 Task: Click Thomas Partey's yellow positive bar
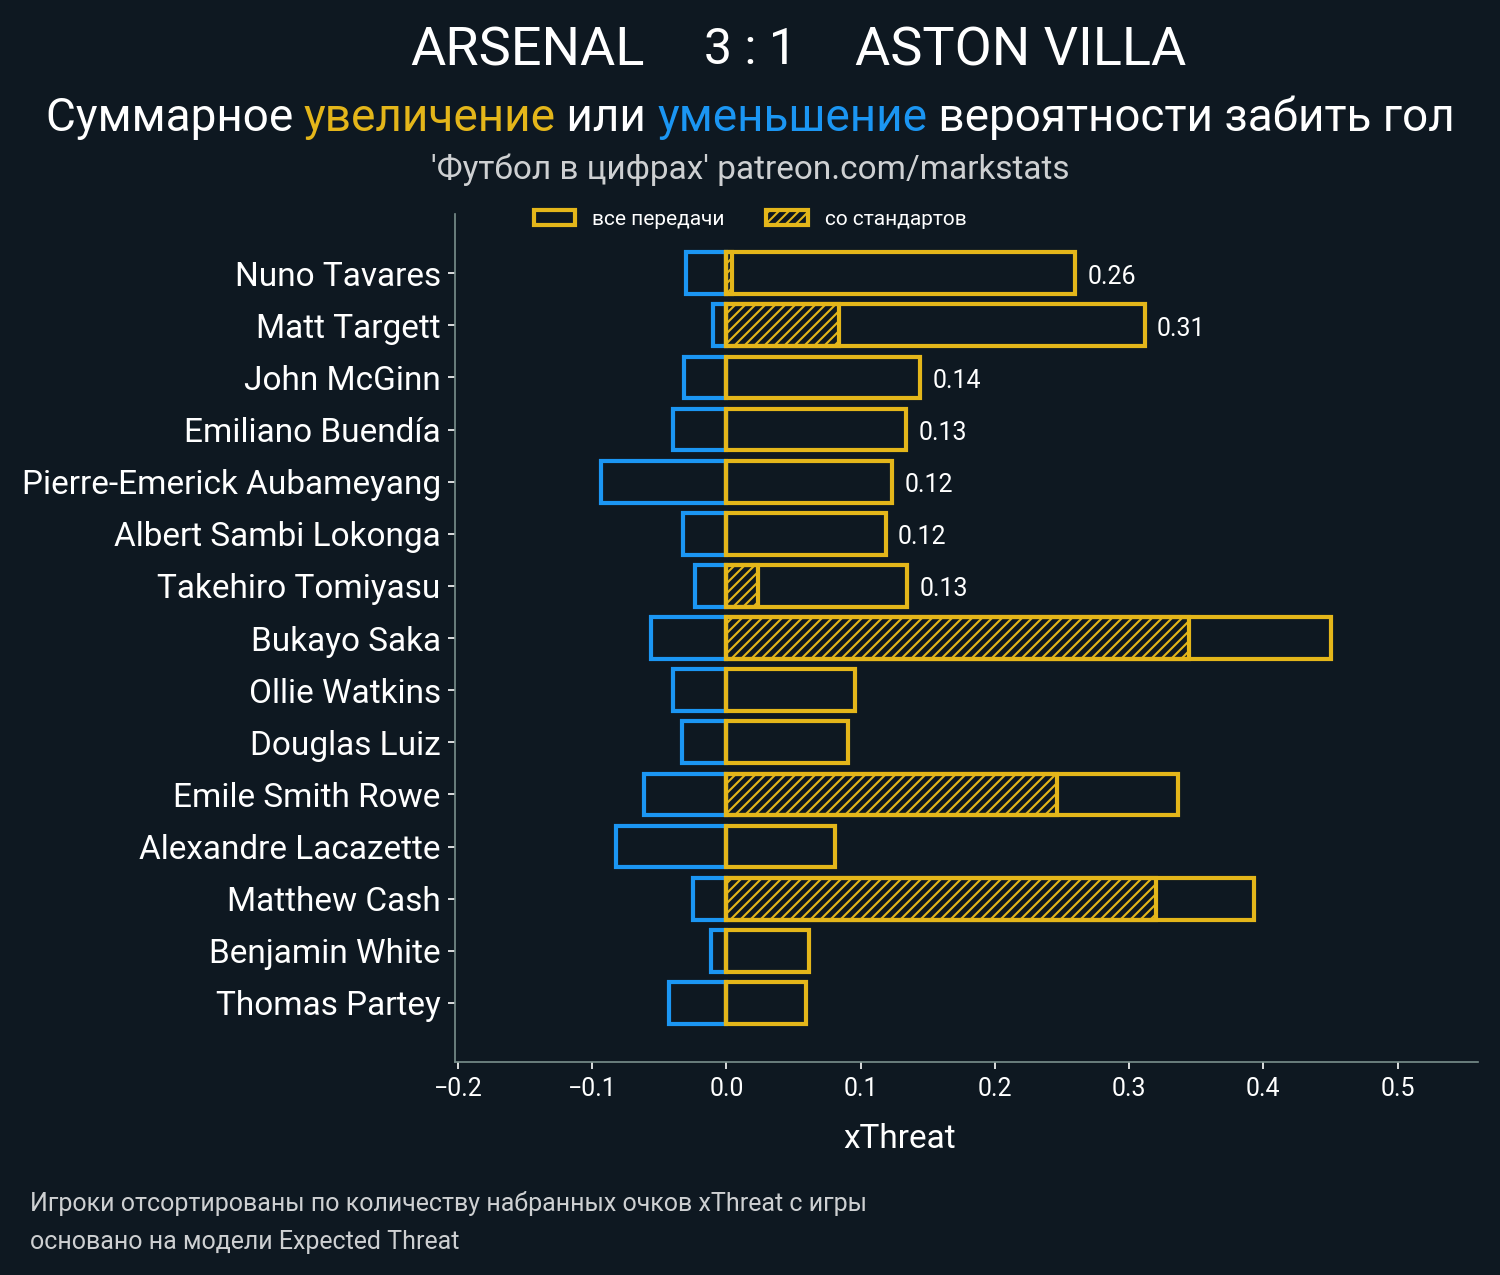point(765,1003)
